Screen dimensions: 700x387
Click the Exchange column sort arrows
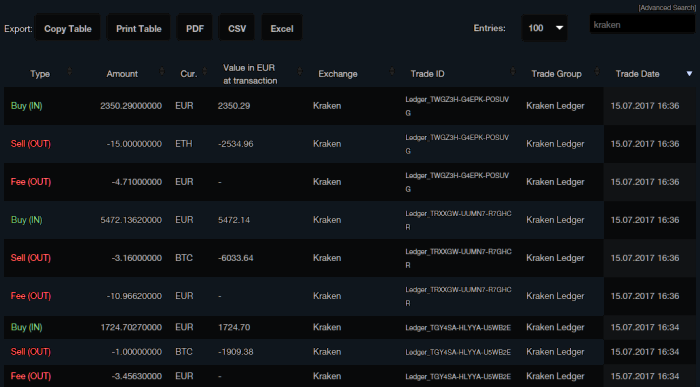[392, 71]
